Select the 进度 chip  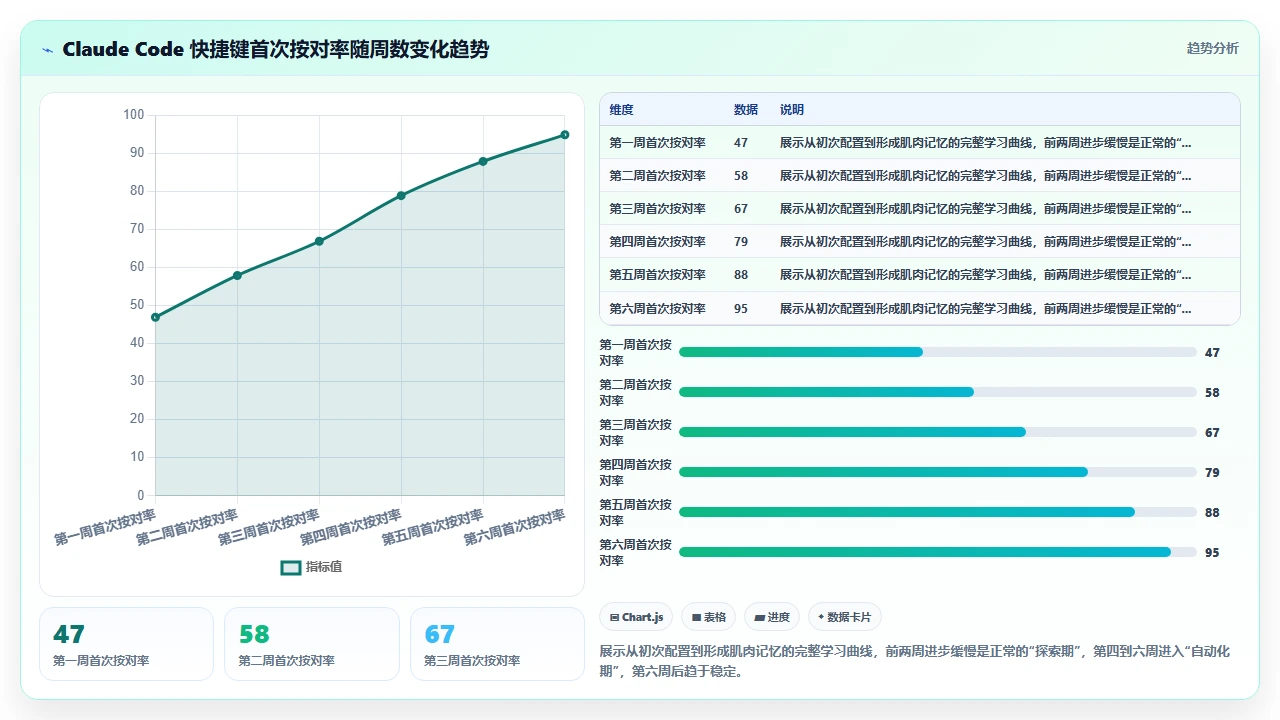pyautogui.click(x=772, y=617)
